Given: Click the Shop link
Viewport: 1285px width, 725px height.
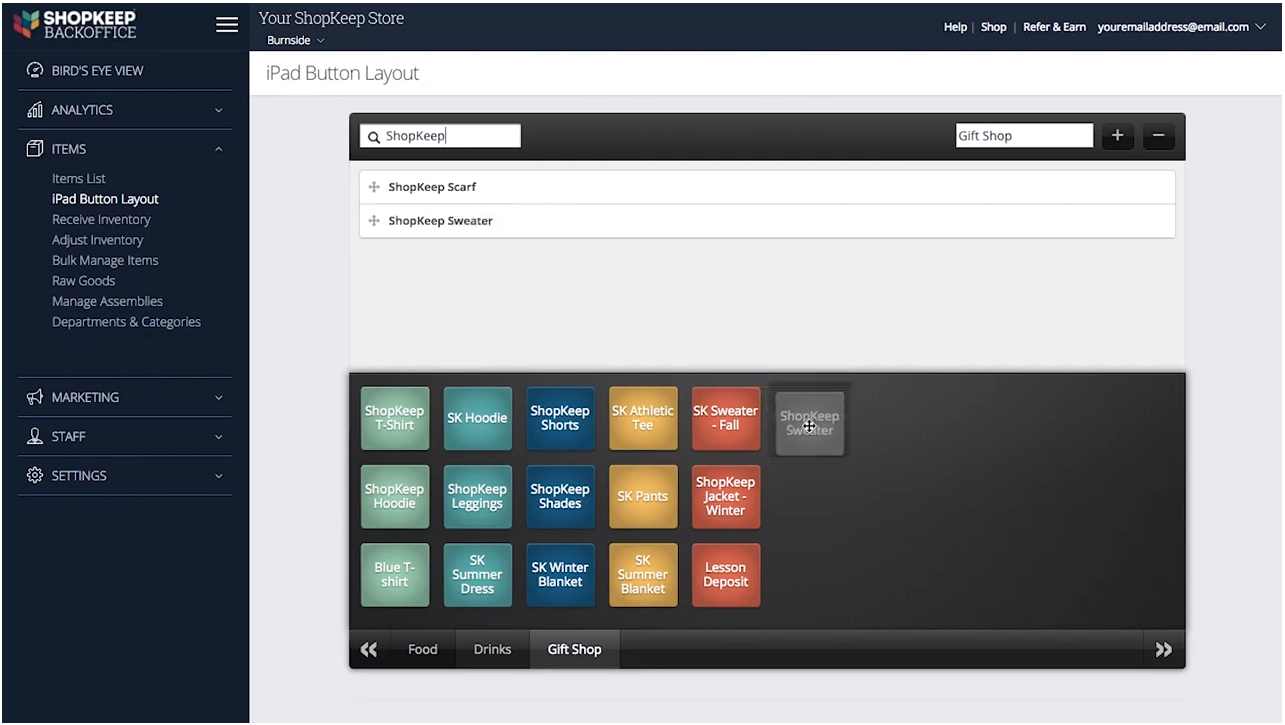Looking at the screenshot, I should (993, 27).
